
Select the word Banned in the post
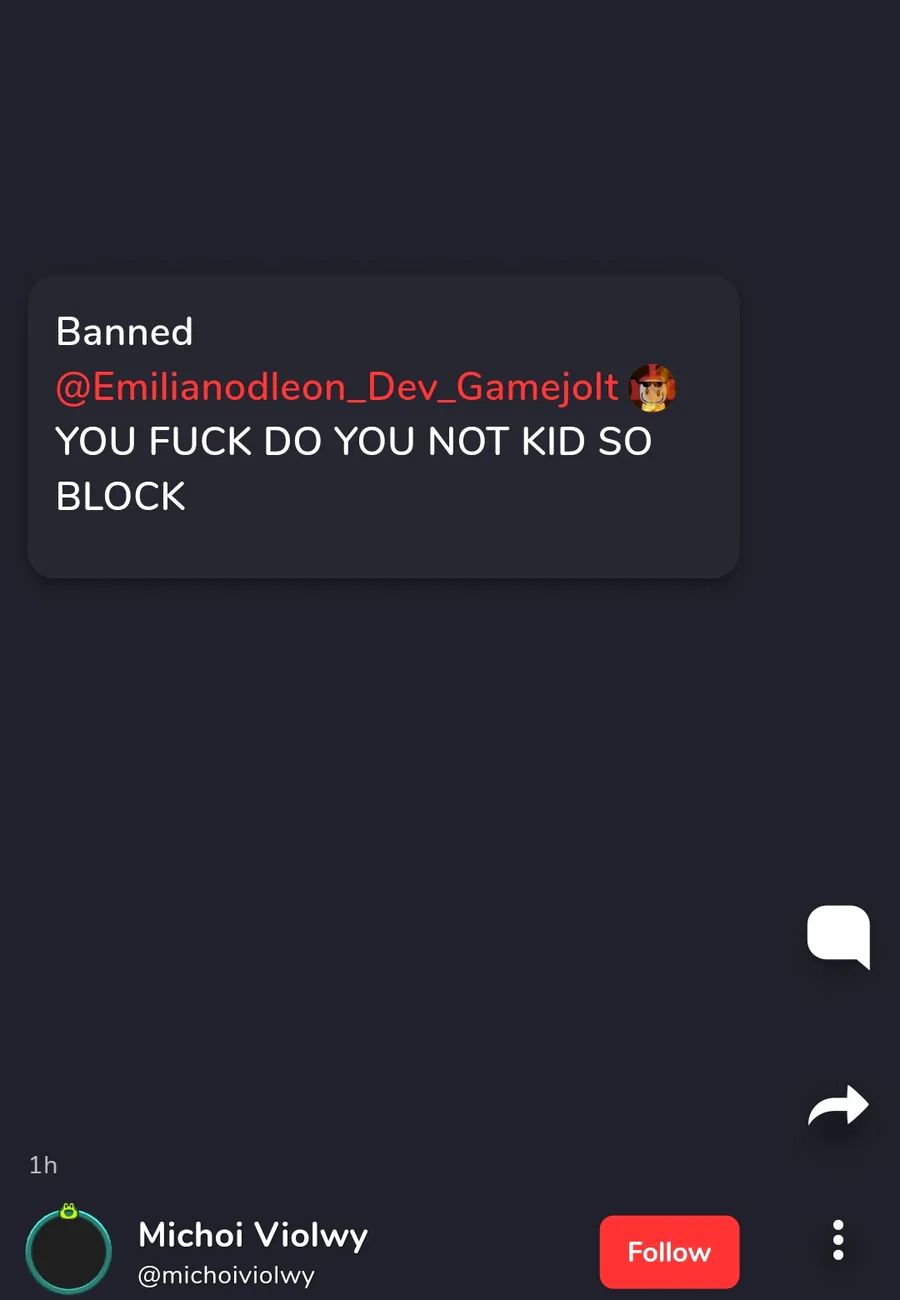click(x=124, y=332)
